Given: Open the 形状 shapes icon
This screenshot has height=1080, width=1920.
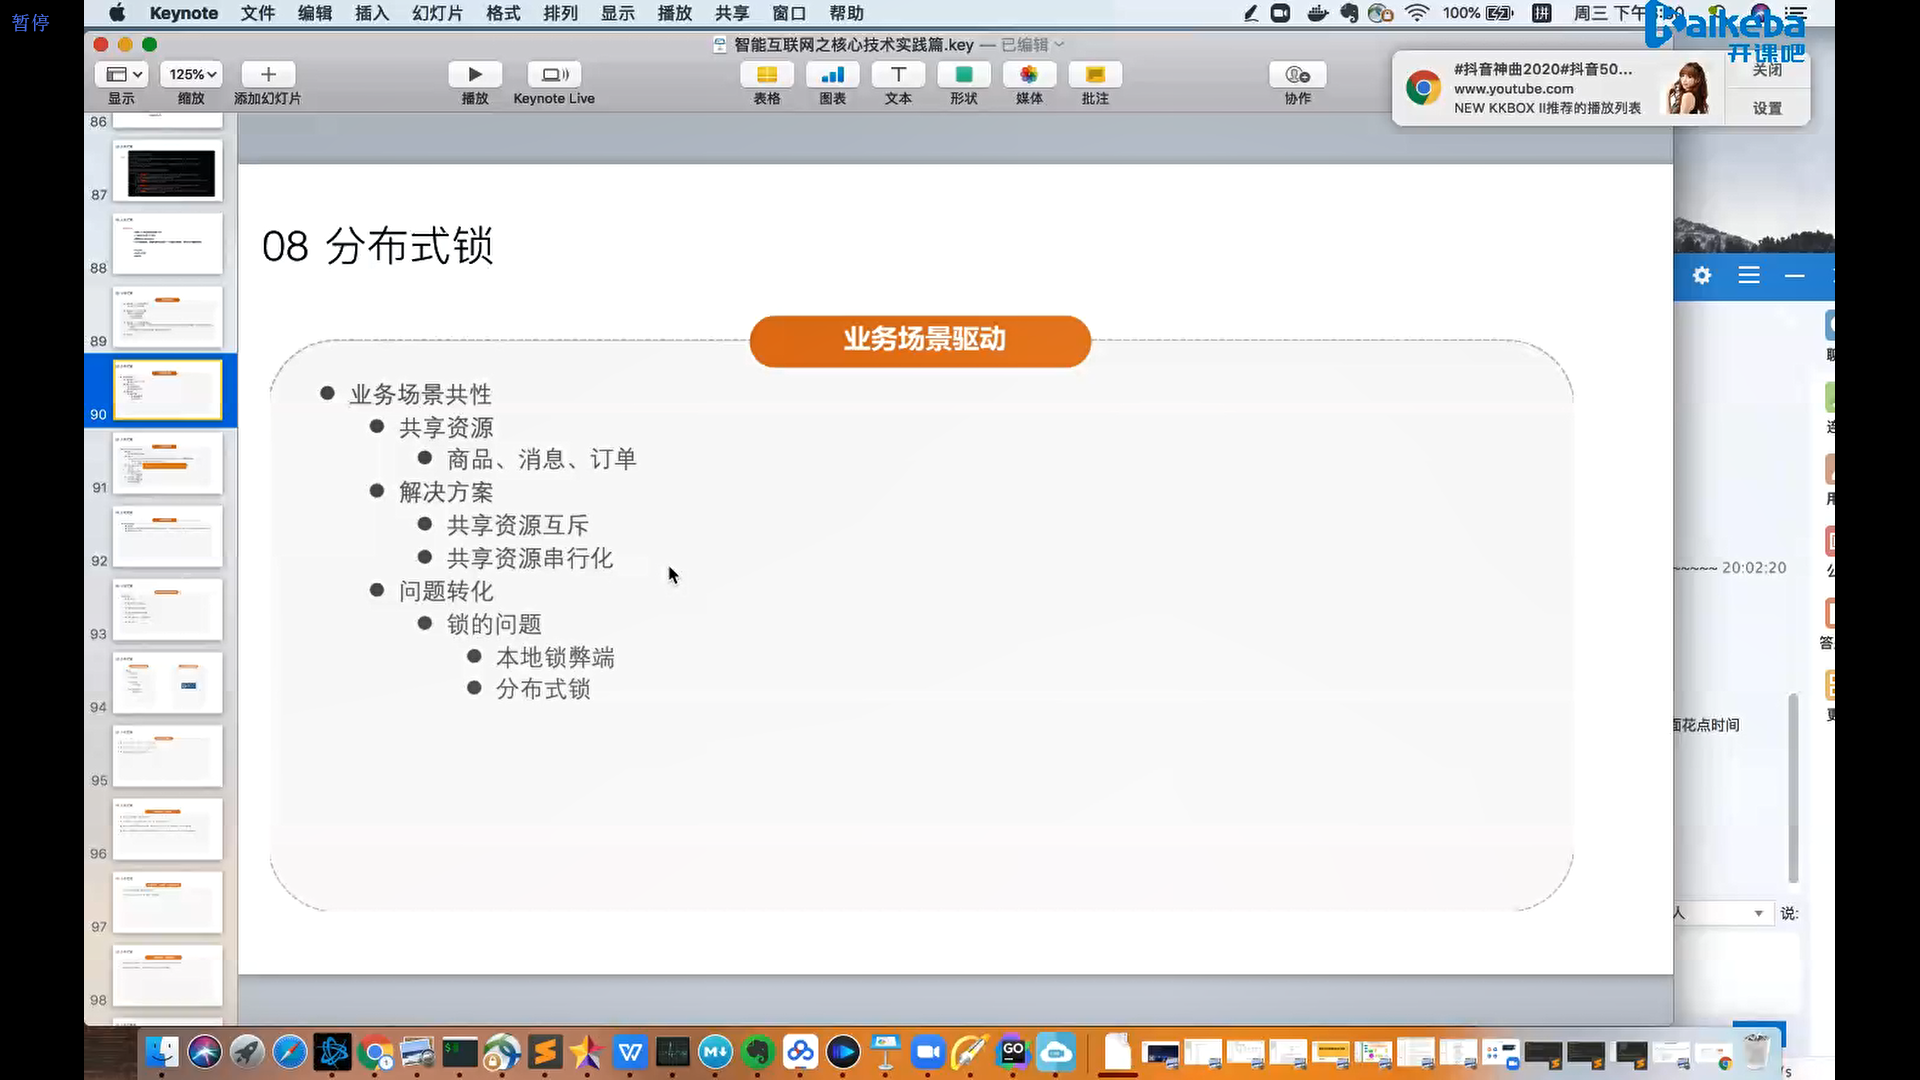Looking at the screenshot, I should coord(963,75).
